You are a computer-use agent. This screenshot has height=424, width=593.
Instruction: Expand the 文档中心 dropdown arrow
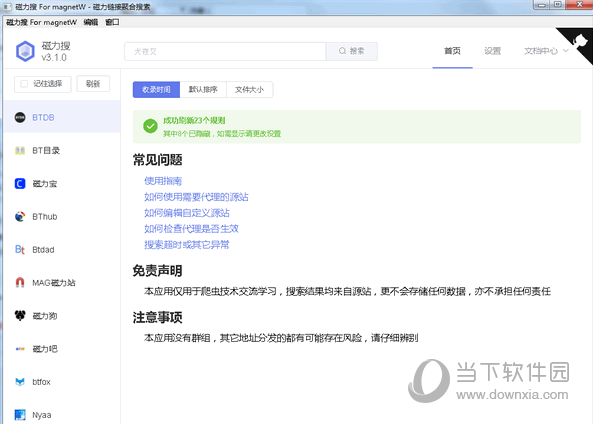[566, 51]
